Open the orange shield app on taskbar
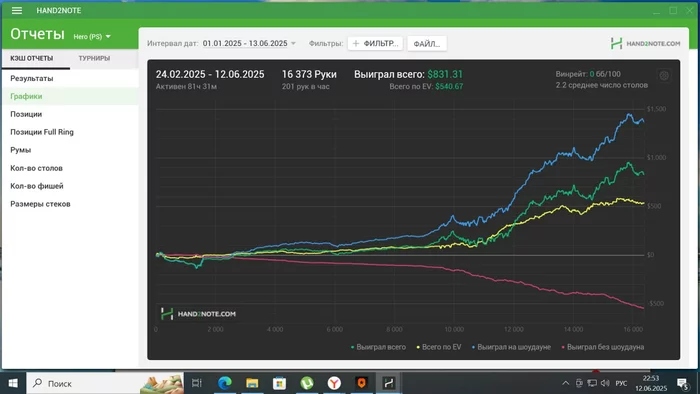 362,383
